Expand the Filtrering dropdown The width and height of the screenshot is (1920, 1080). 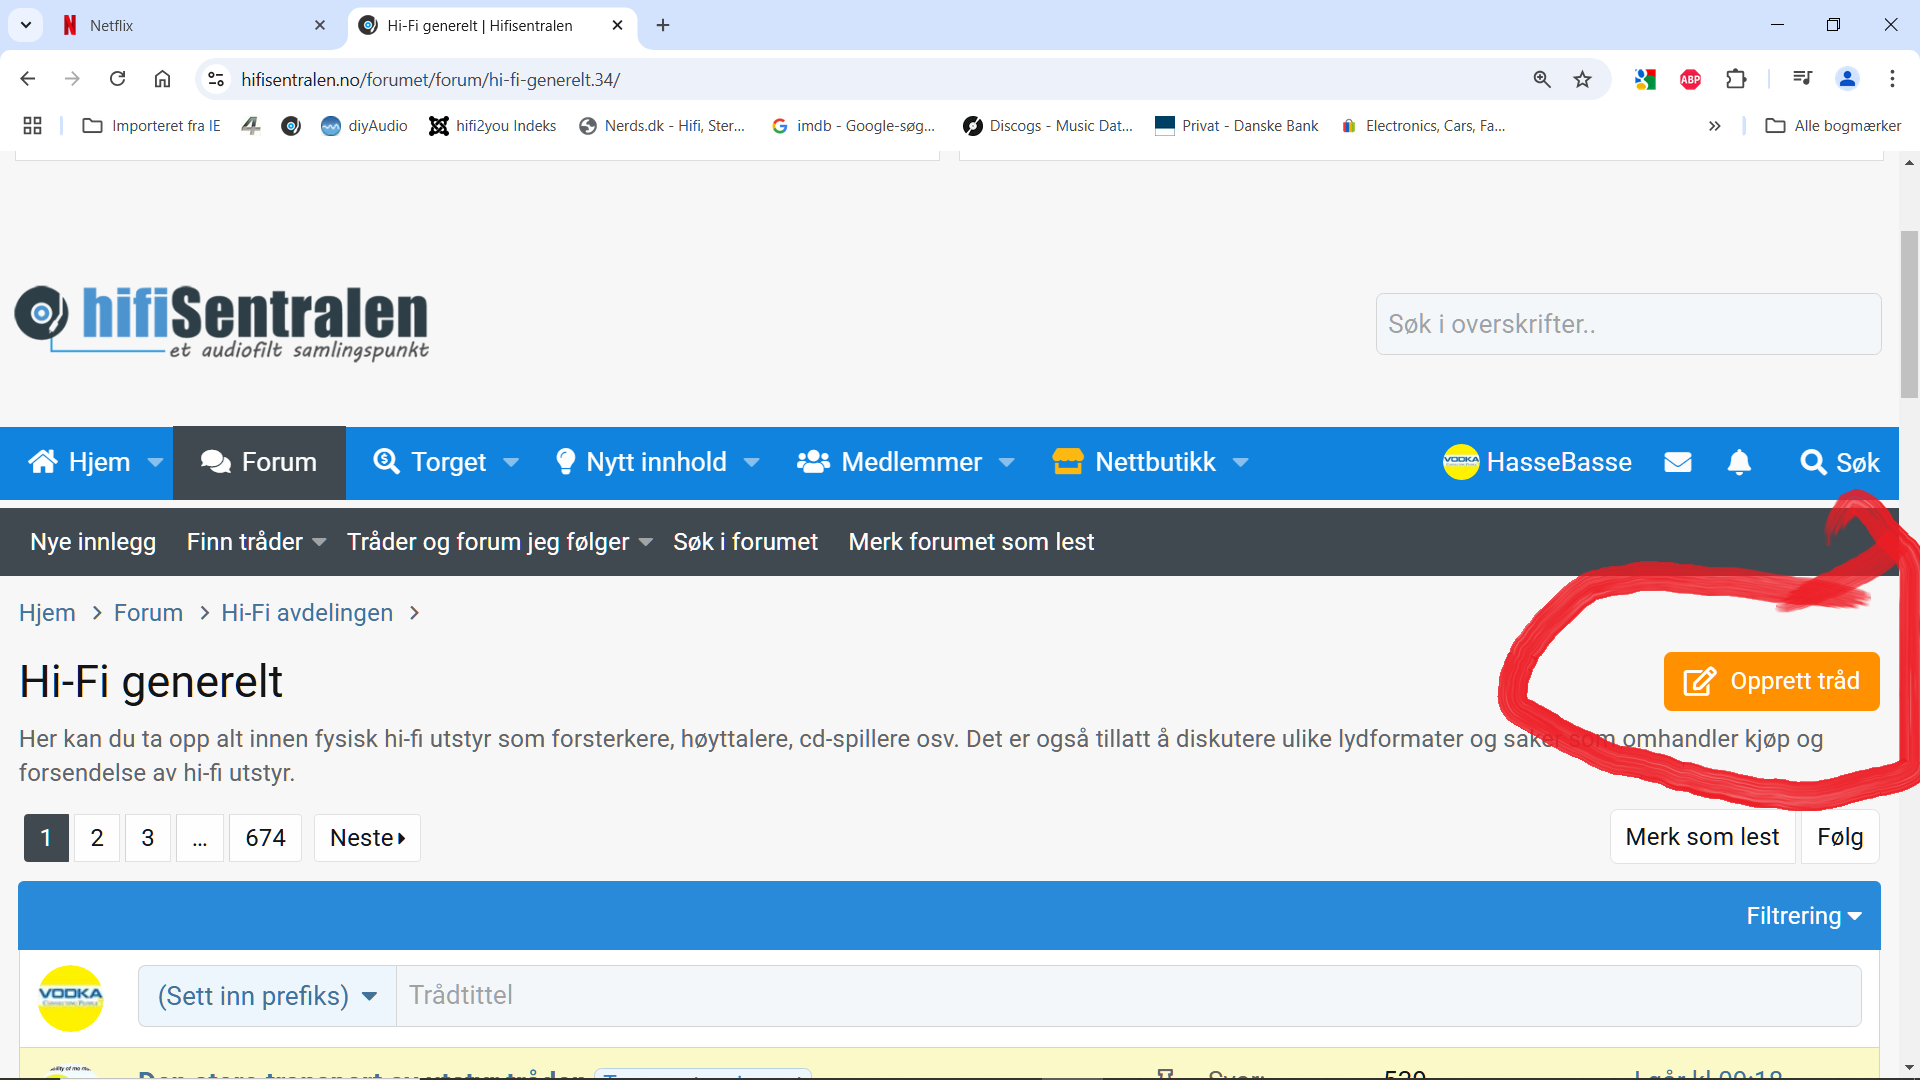pyautogui.click(x=1803, y=916)
